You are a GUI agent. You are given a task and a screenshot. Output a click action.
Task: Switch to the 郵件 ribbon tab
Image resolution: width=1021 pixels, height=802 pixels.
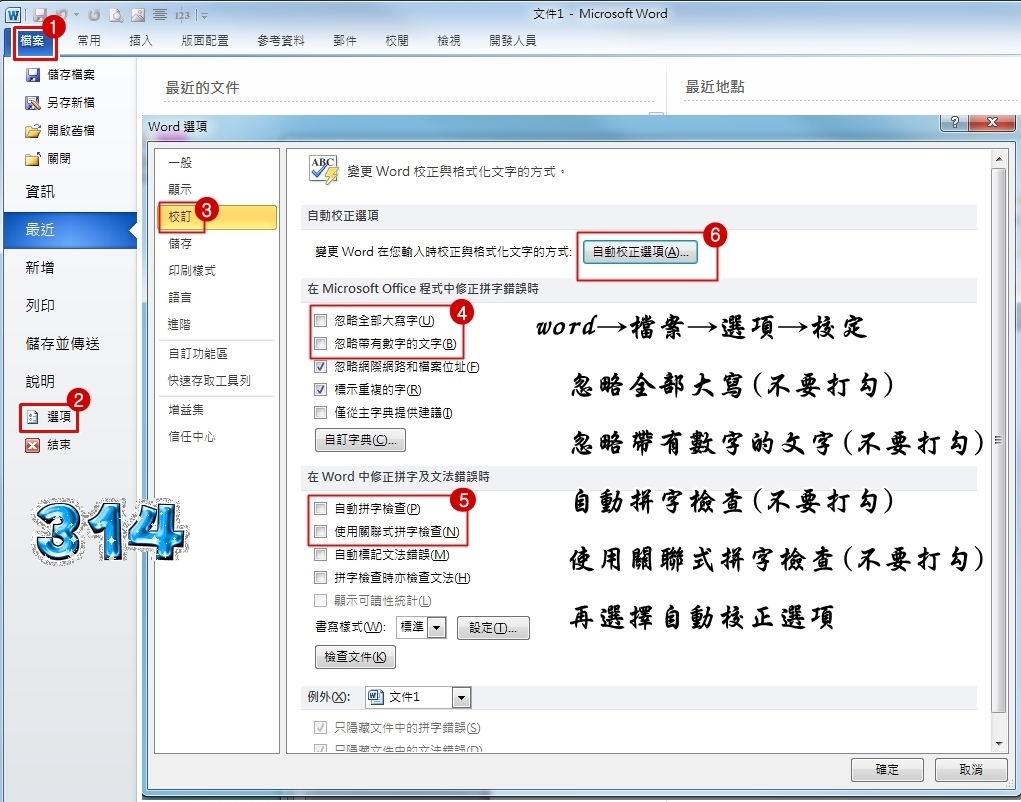345,41
